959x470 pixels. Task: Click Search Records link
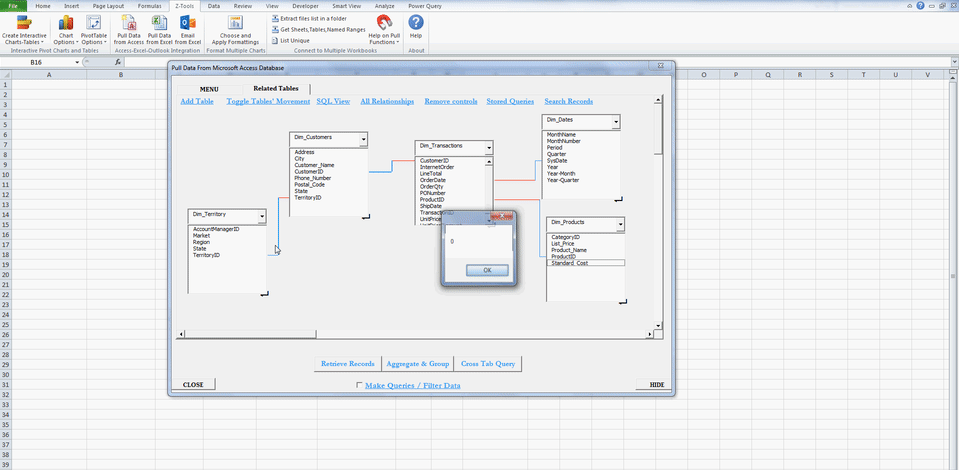click(568, 101)
